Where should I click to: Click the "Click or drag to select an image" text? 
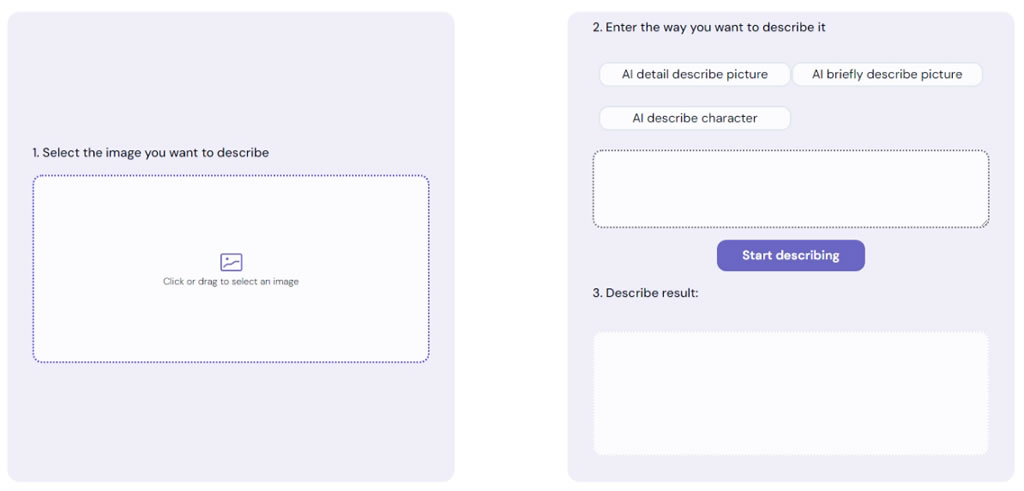tap(231, 282)
